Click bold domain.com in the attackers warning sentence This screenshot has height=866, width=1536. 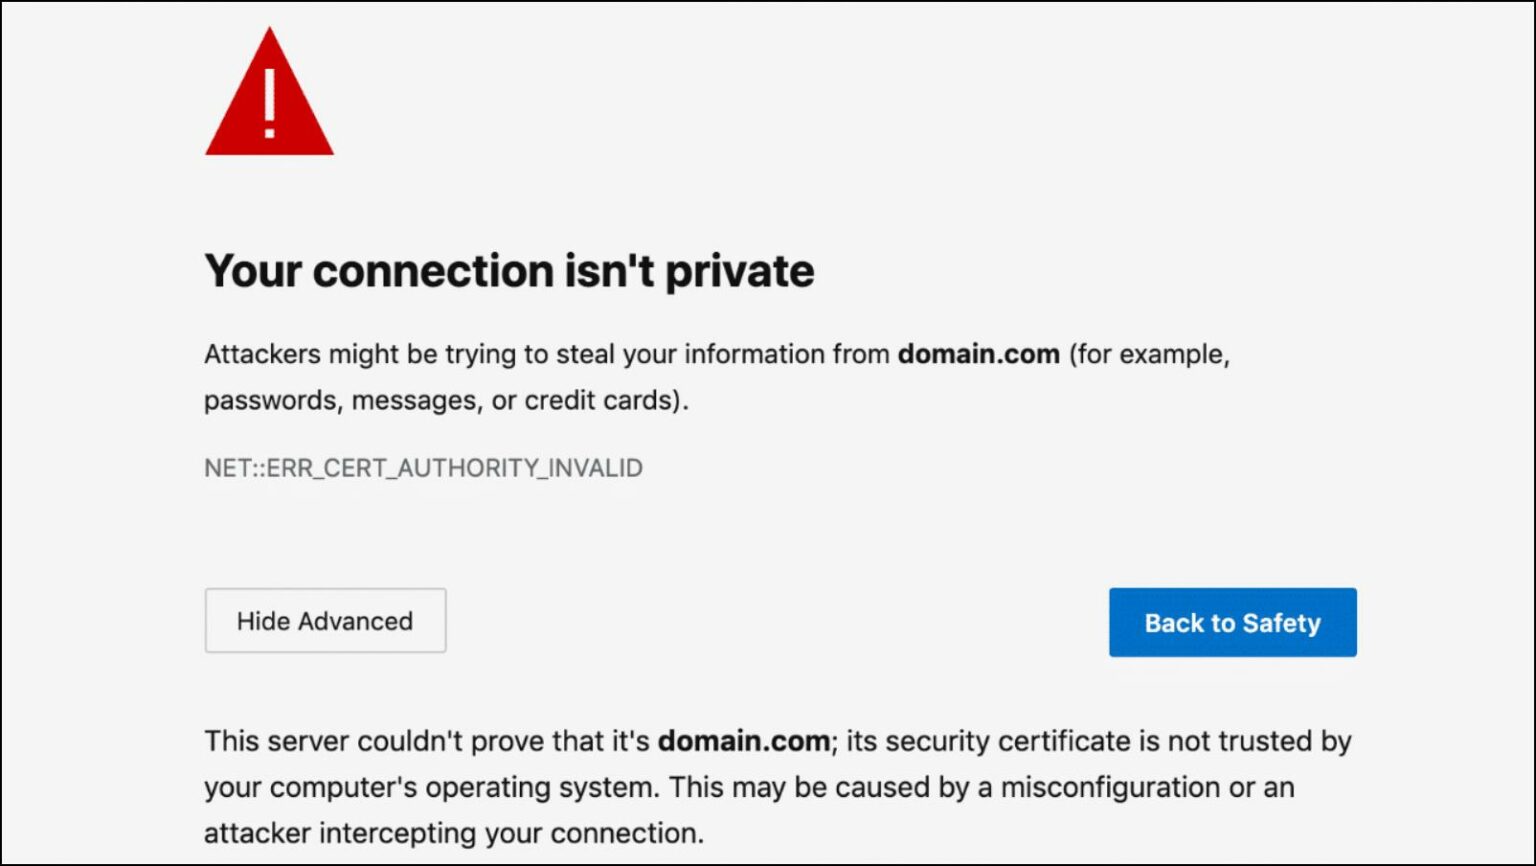[x=978, y=354]
